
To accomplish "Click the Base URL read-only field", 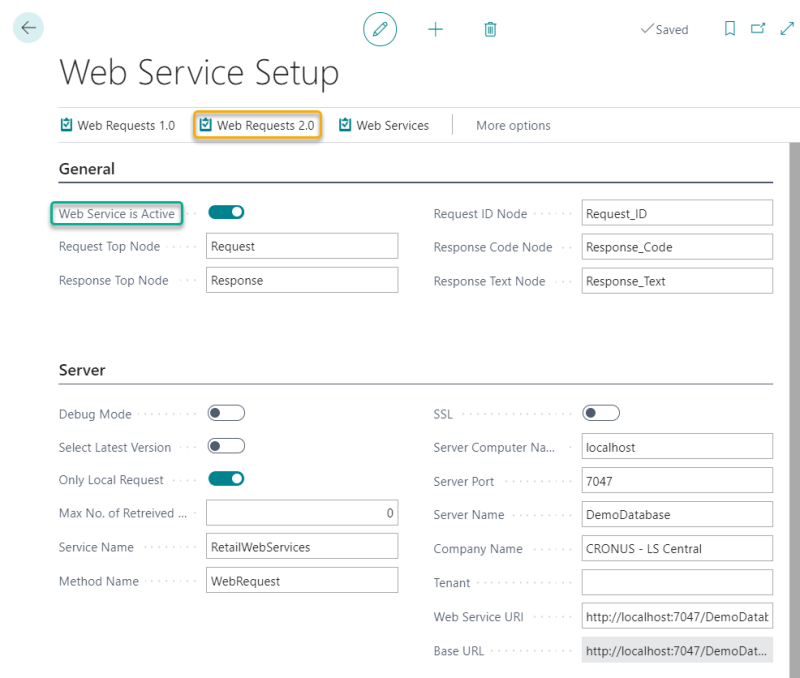I will click(x=677, y=650).
